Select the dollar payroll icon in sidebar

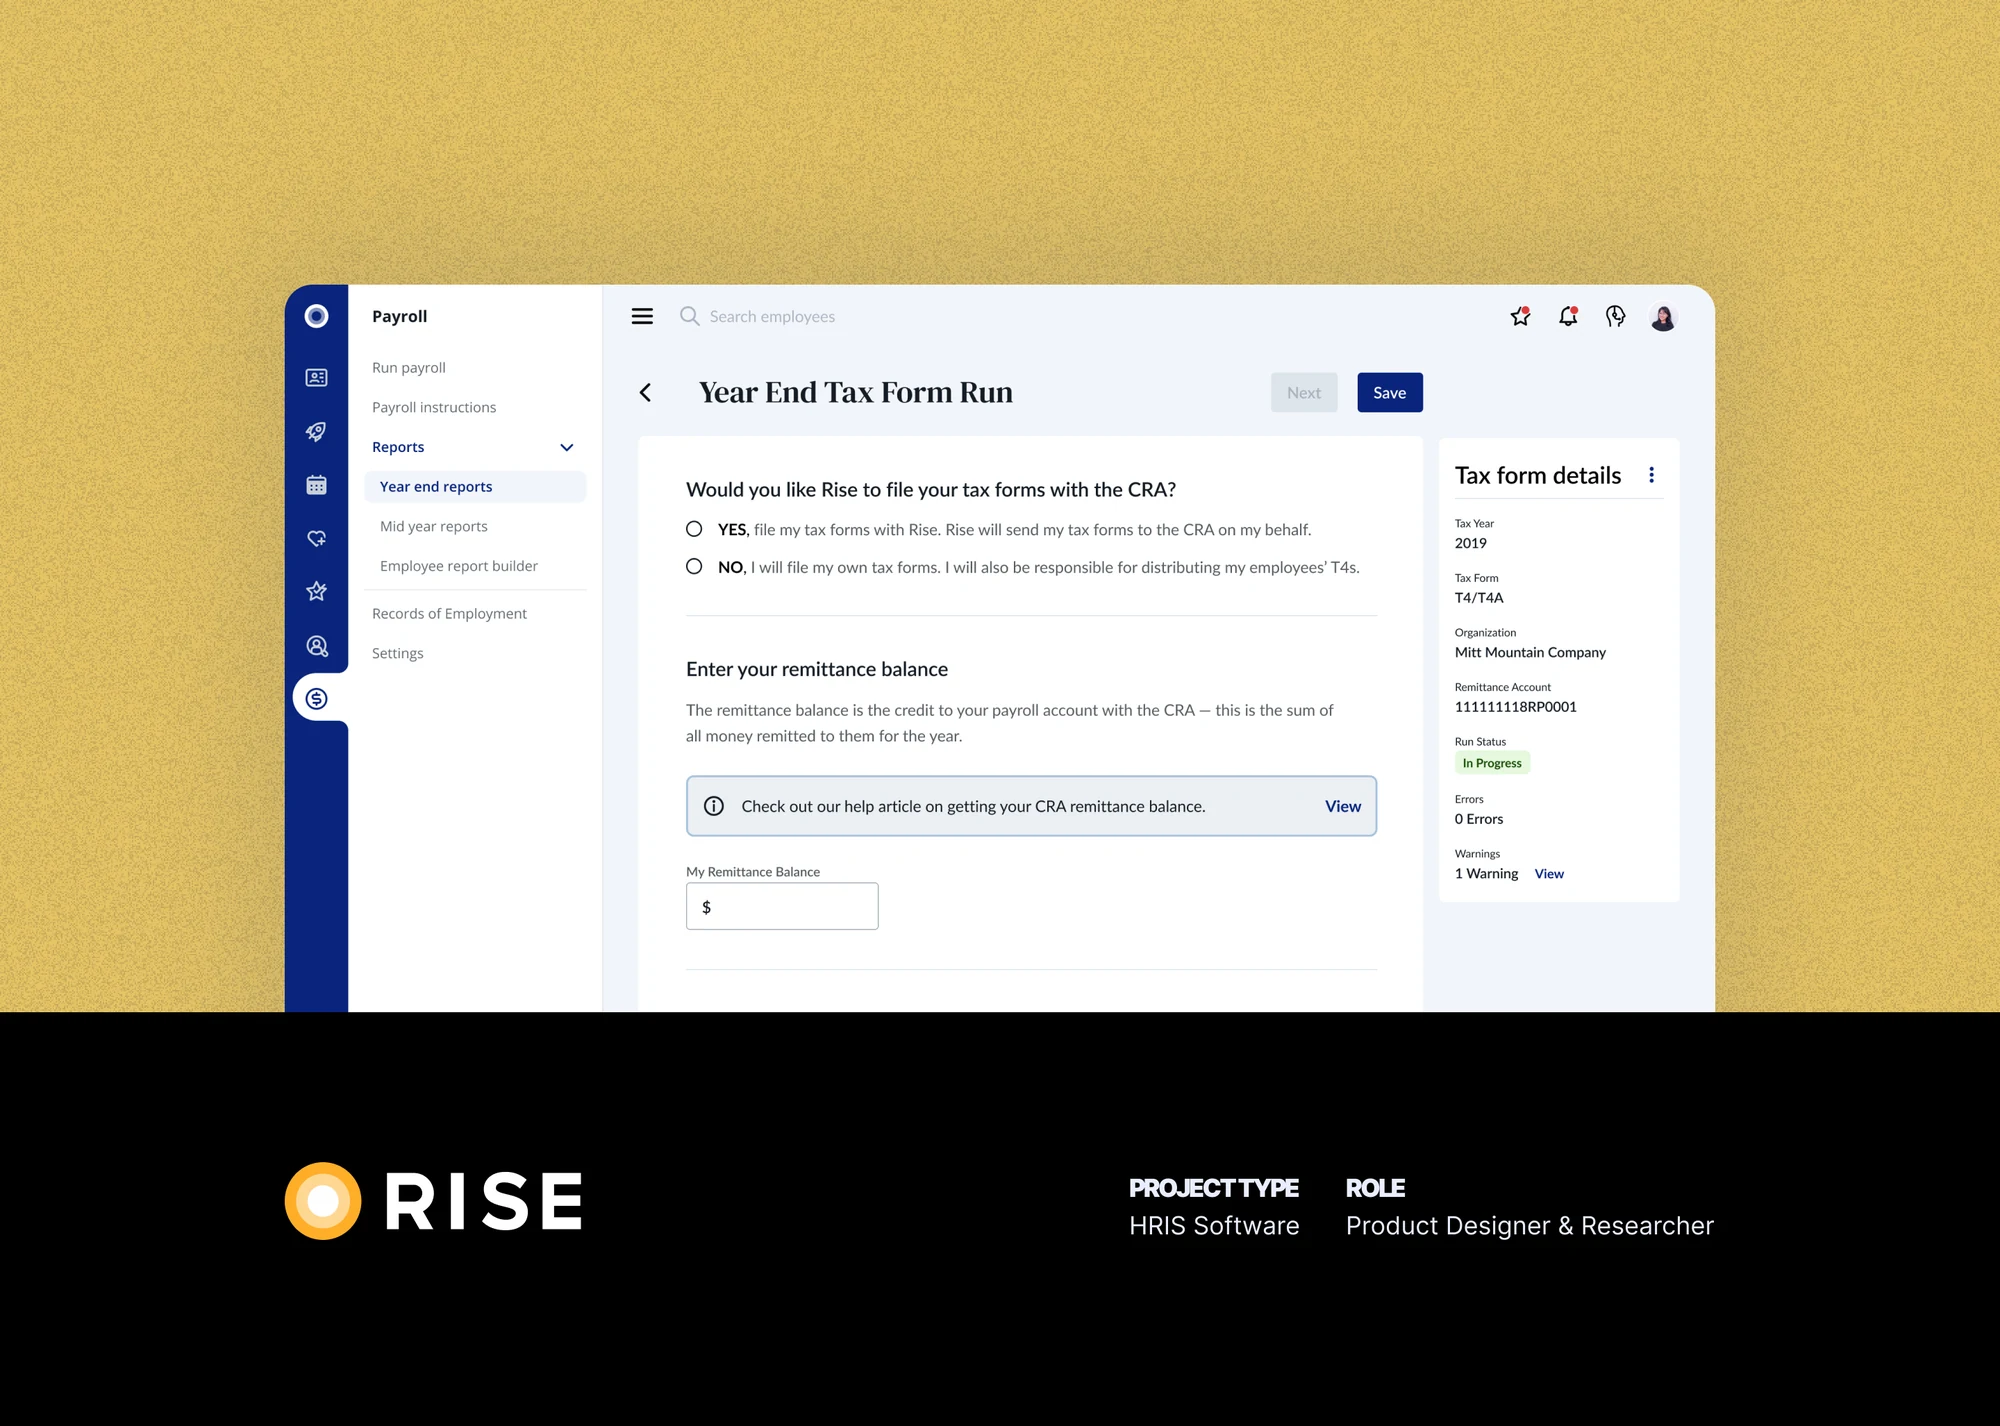[x=316, y=699]
